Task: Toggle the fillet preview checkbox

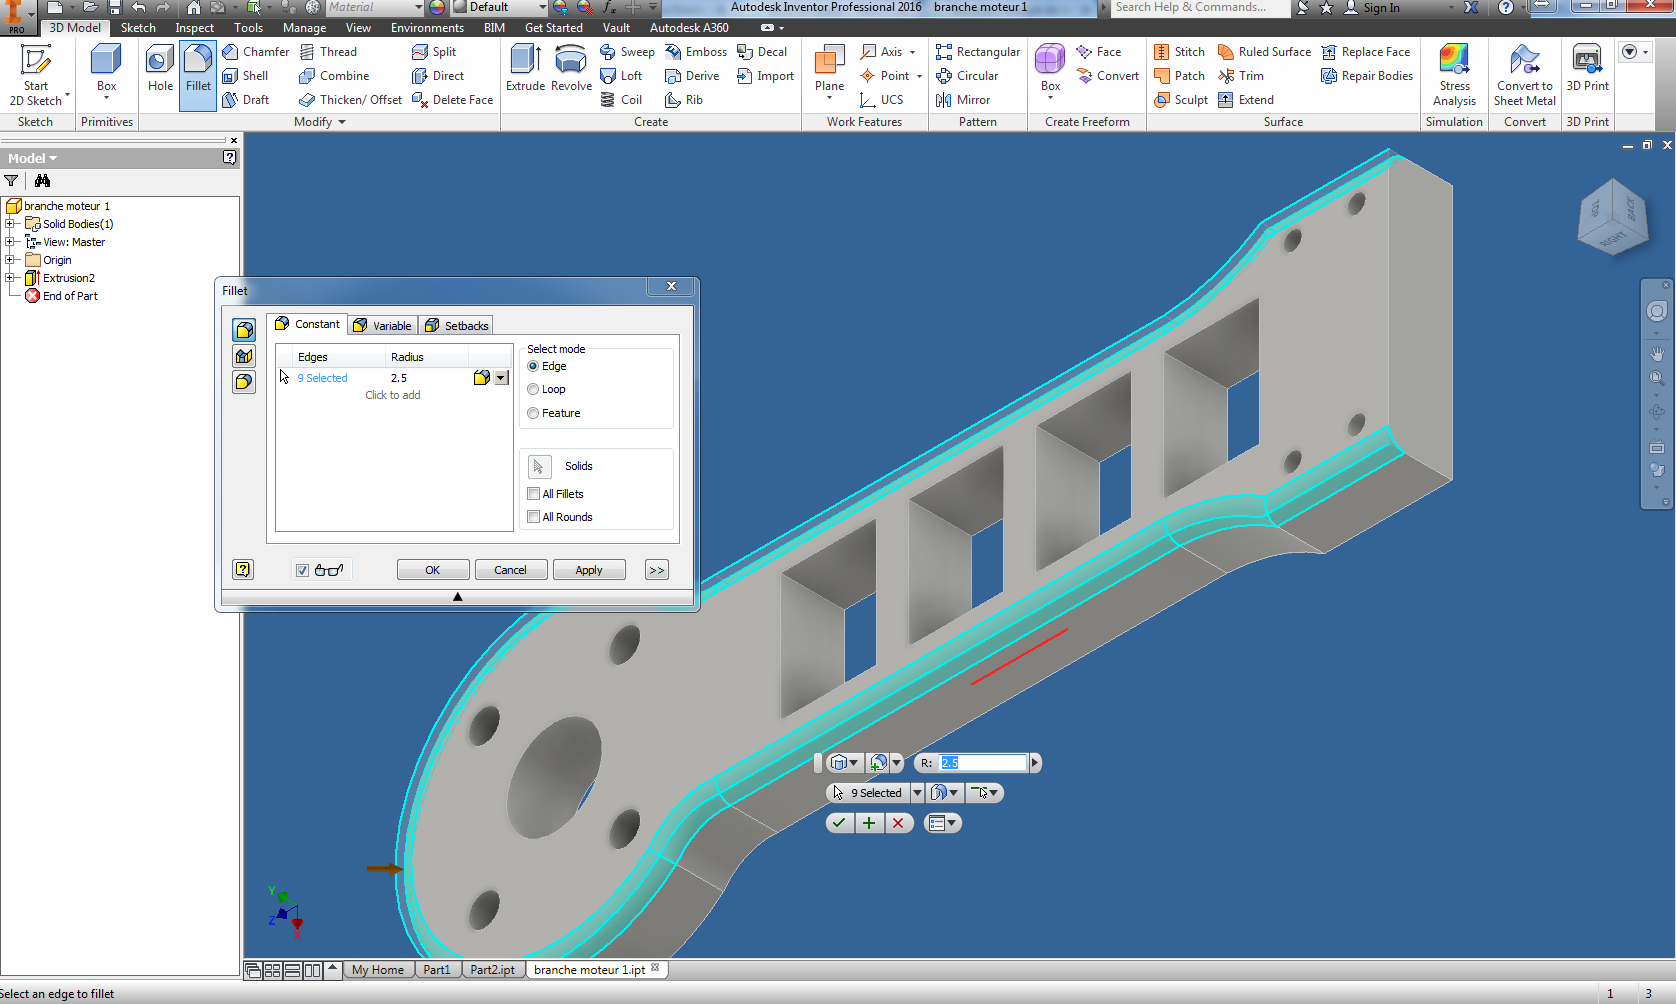Action: click(x=302, y=570)
